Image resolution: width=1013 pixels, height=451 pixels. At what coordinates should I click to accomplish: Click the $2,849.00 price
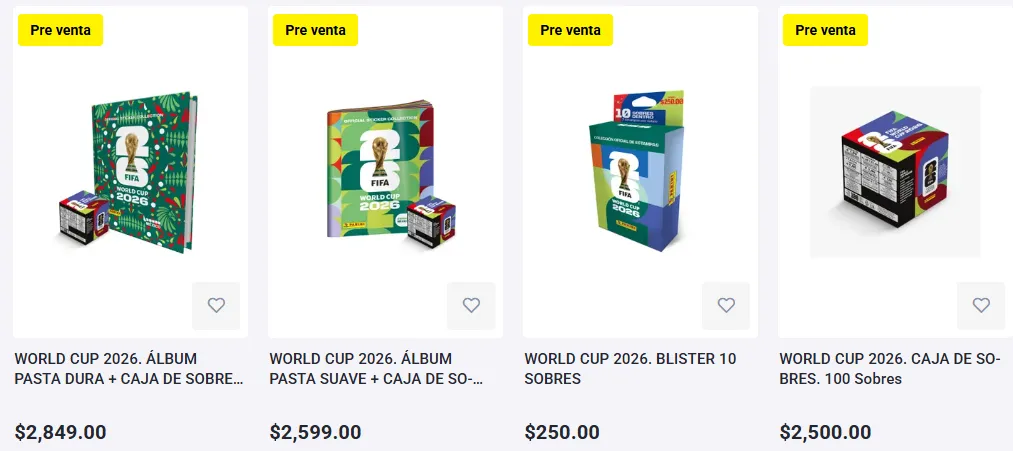(60, 433)
